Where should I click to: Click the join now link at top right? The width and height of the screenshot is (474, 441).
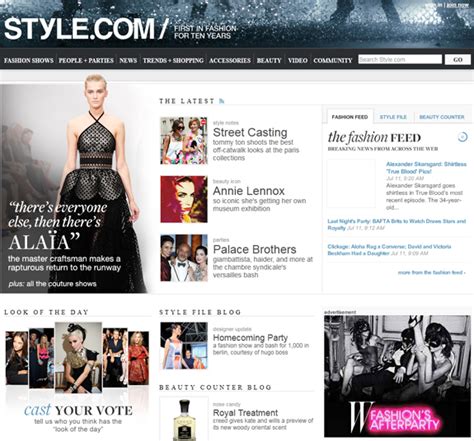[x=457, y=5]
